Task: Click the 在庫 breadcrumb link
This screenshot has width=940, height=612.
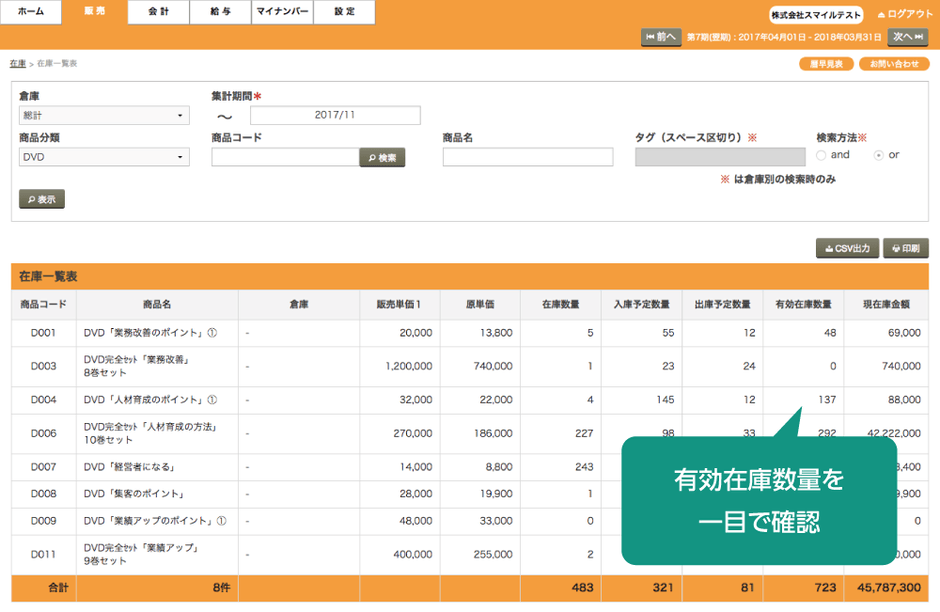Action: tap(18, 63)
